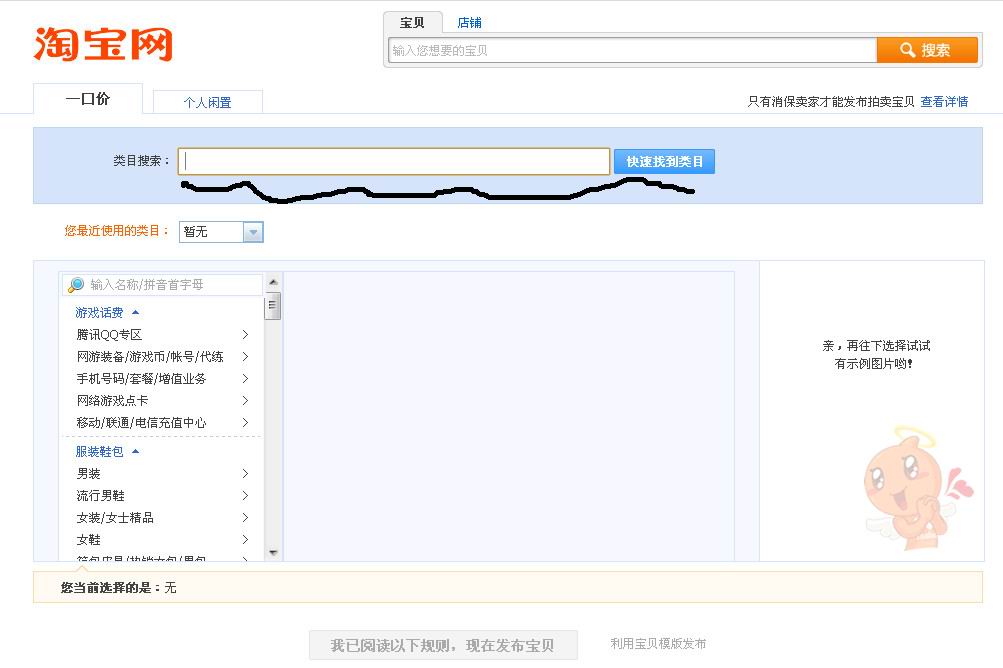Screen dimensions: 1003x668
Task: Select 流行男鞋 category
Action: pyautogui.click(x=100, y=496)
